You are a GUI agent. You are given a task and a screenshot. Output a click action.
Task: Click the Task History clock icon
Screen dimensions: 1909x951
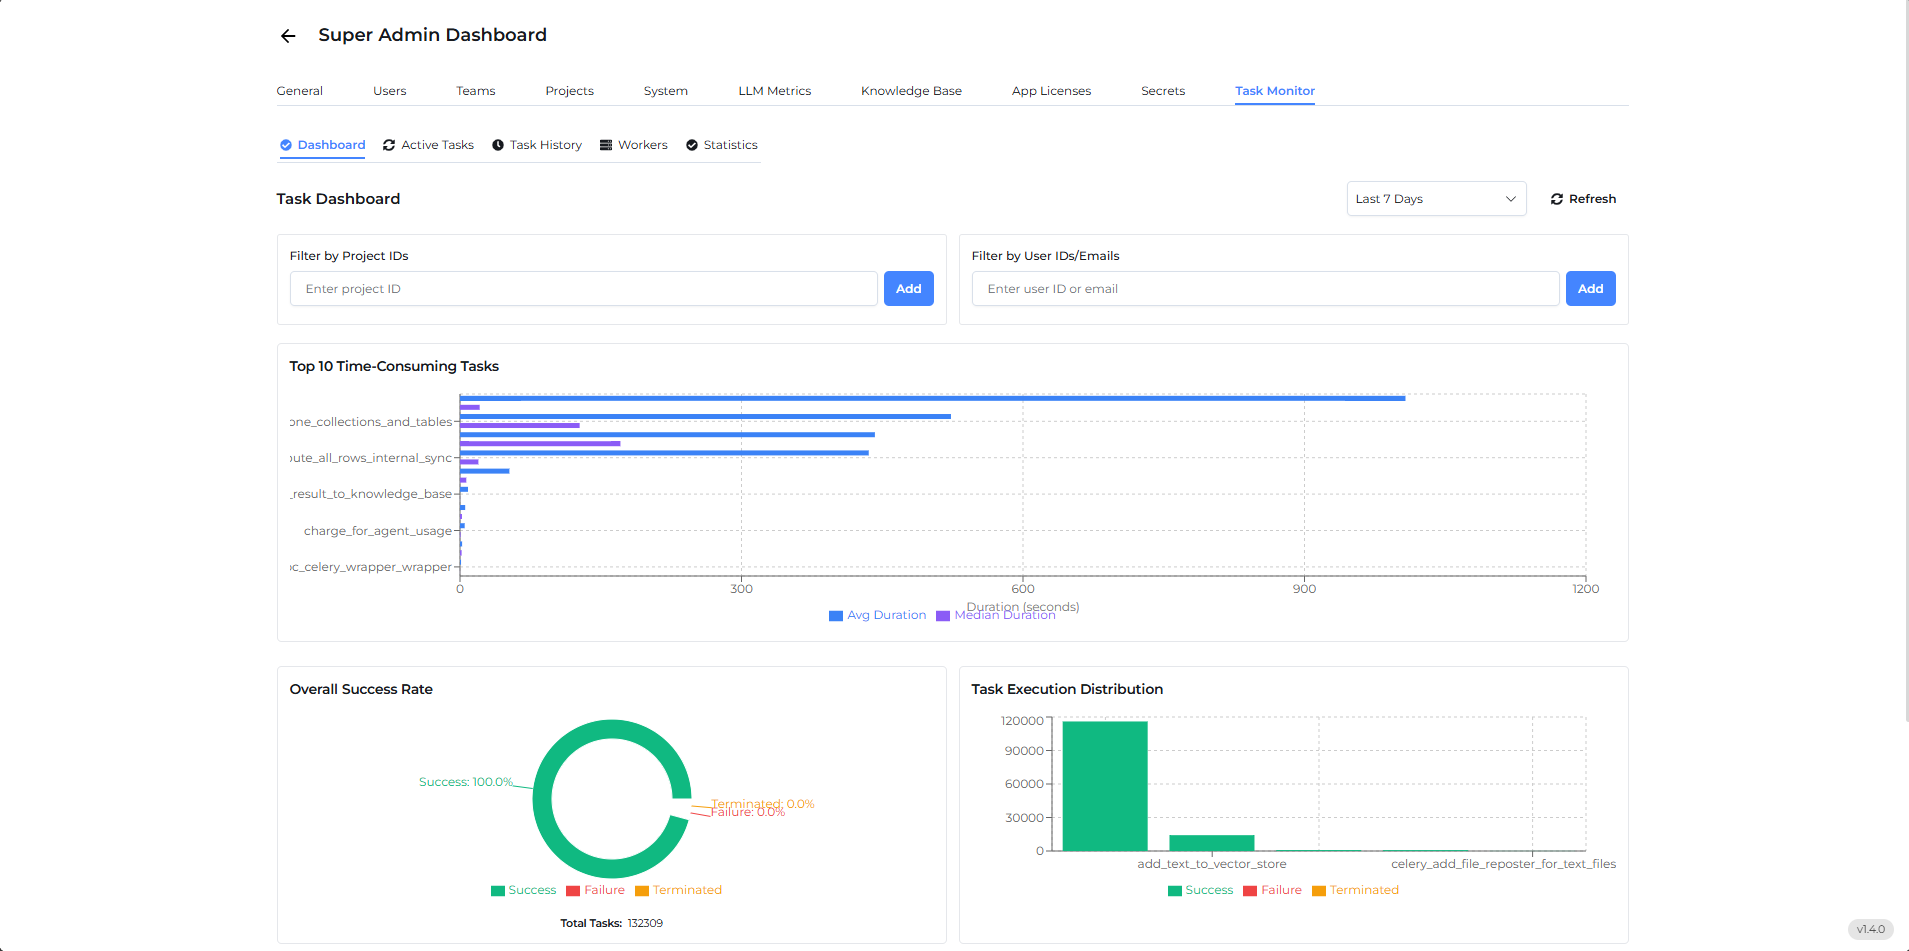click(x=498, y=145)
